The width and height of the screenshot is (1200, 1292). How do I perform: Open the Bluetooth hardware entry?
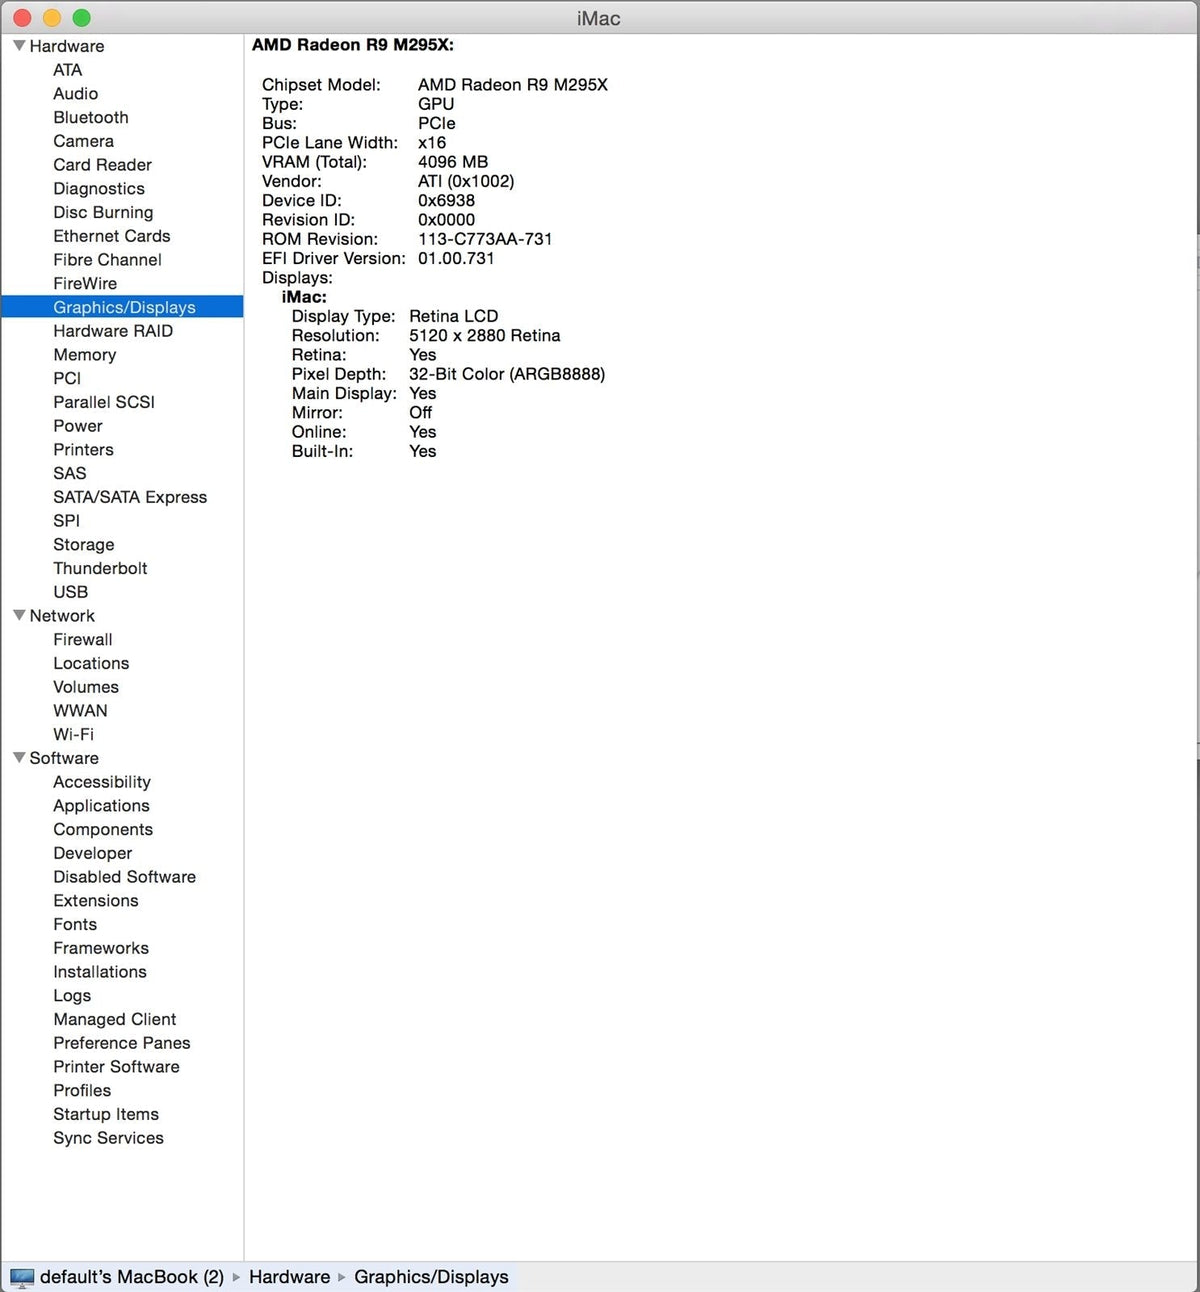click(x=91, y=117)
